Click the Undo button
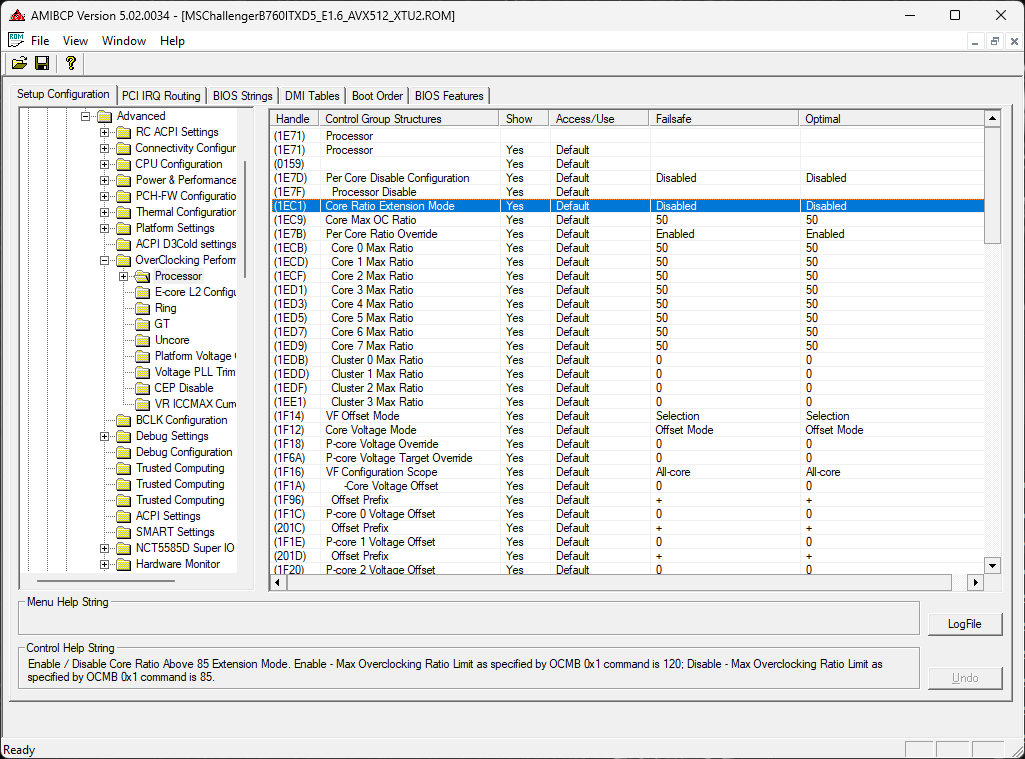The height and width of the screenshot is (759, 1025). click(x=965, y=678)
